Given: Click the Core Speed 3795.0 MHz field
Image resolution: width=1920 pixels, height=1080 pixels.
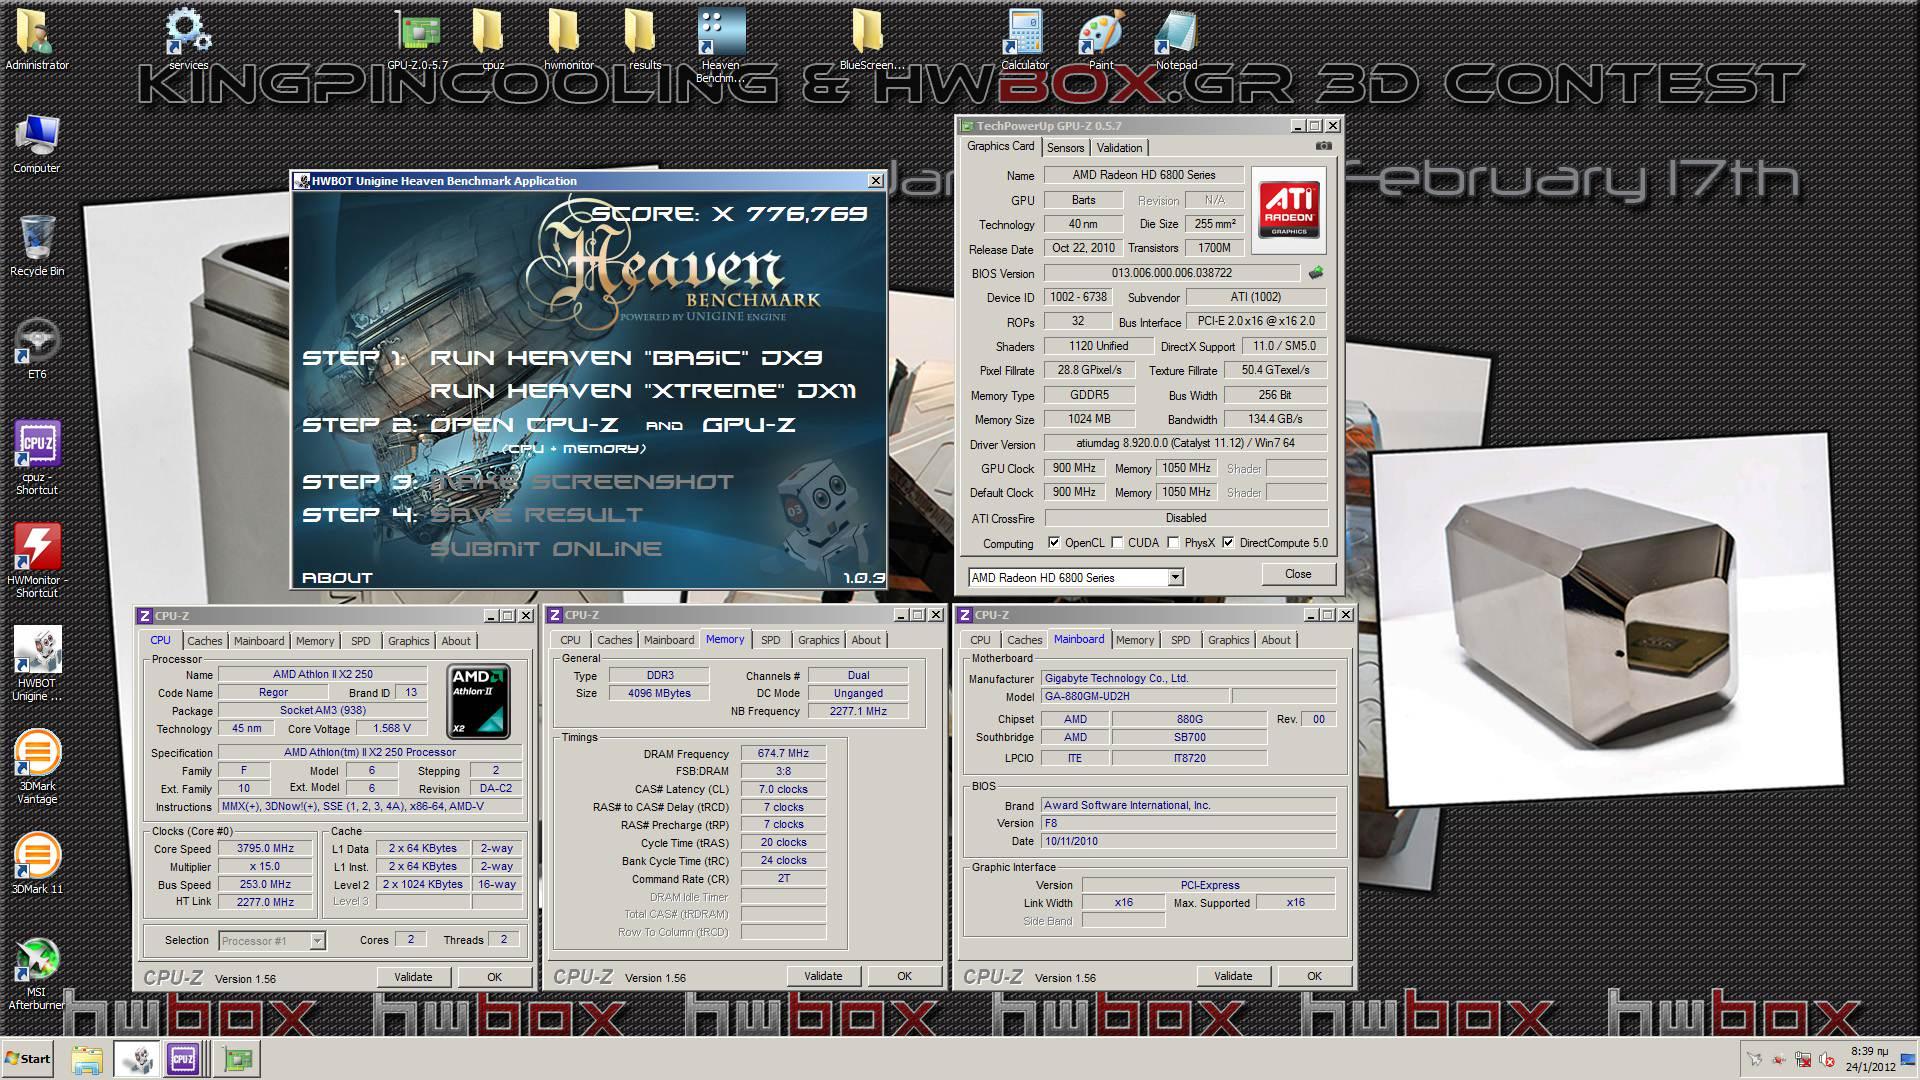Looking at the screenshot, I should click(x=265, y=848).
